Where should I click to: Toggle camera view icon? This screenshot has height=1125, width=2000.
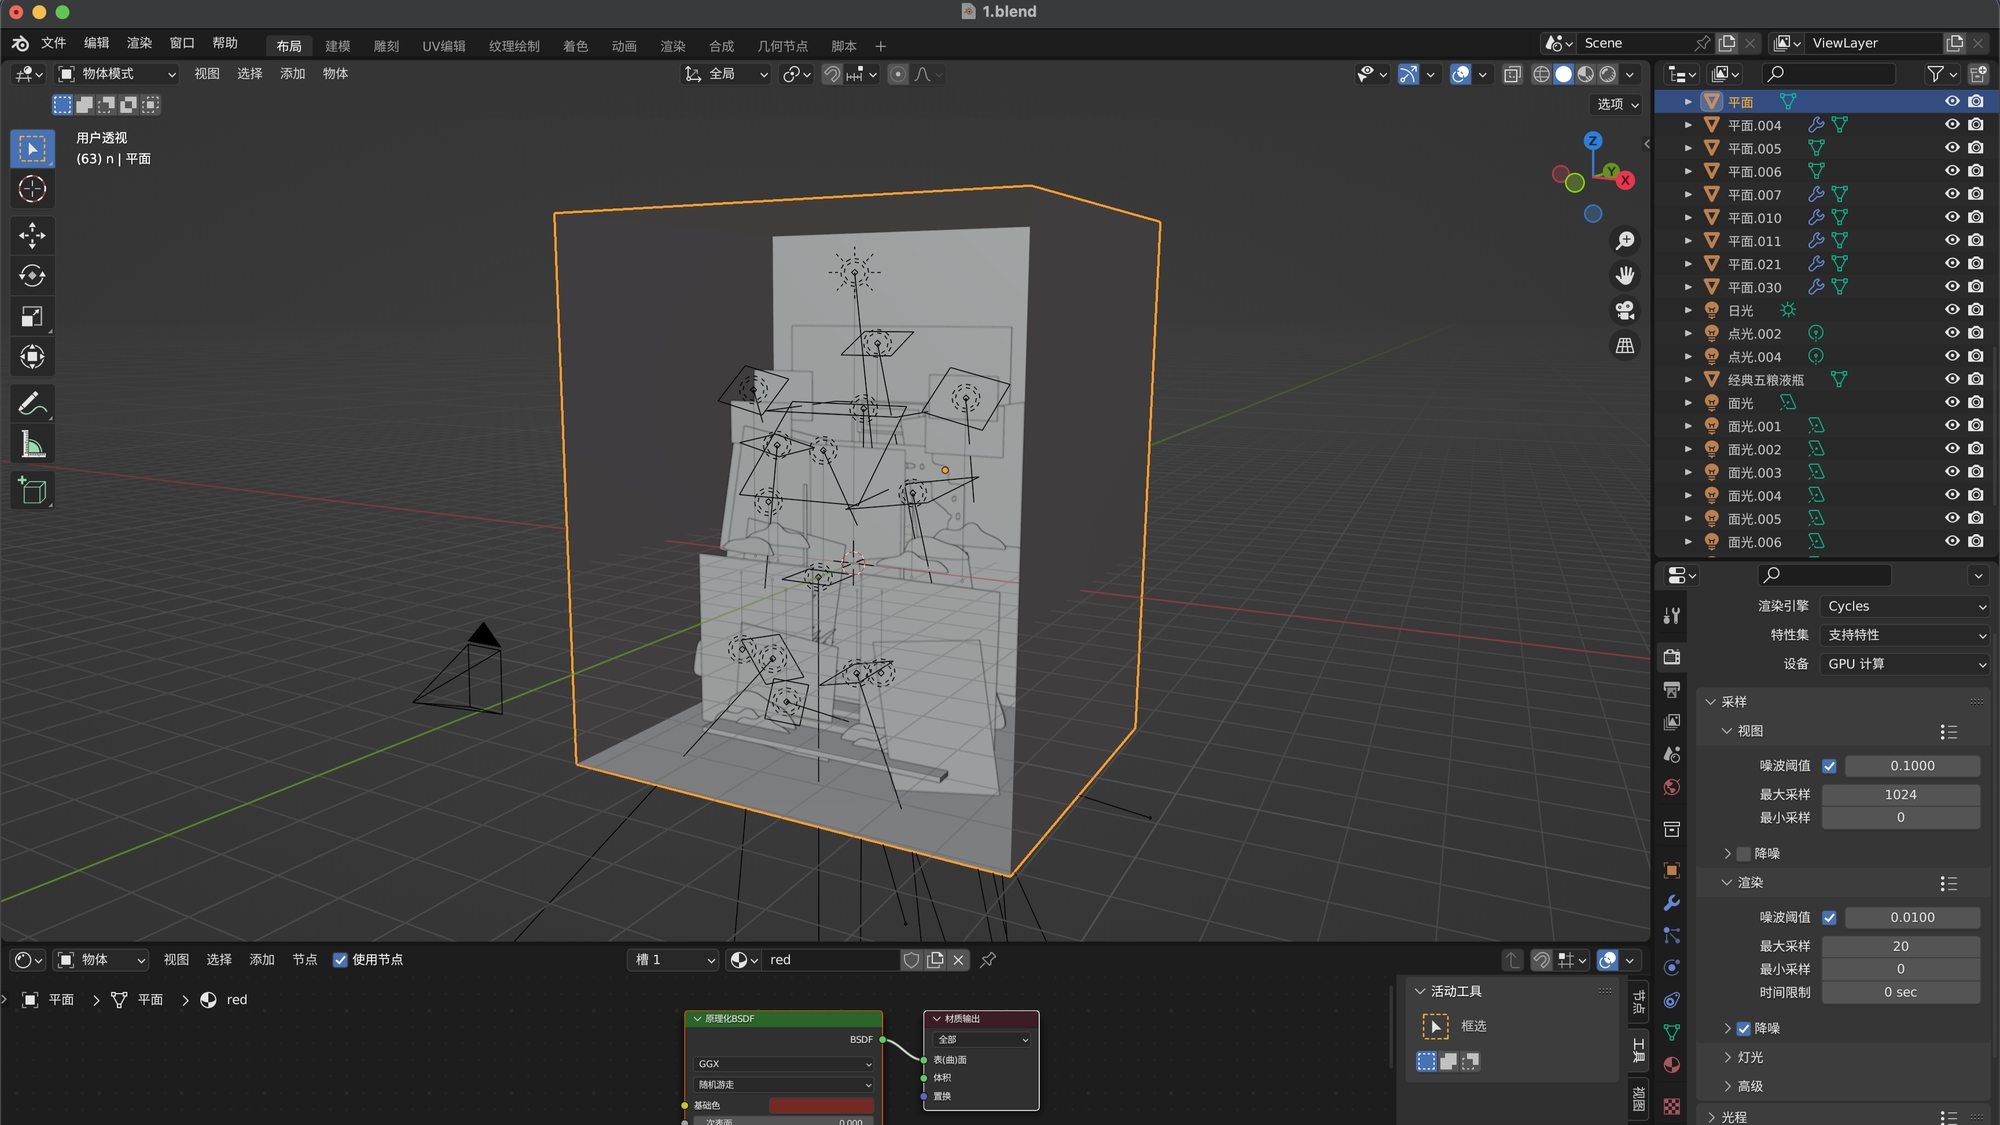pyautogui.click(x=1625, y=311)
